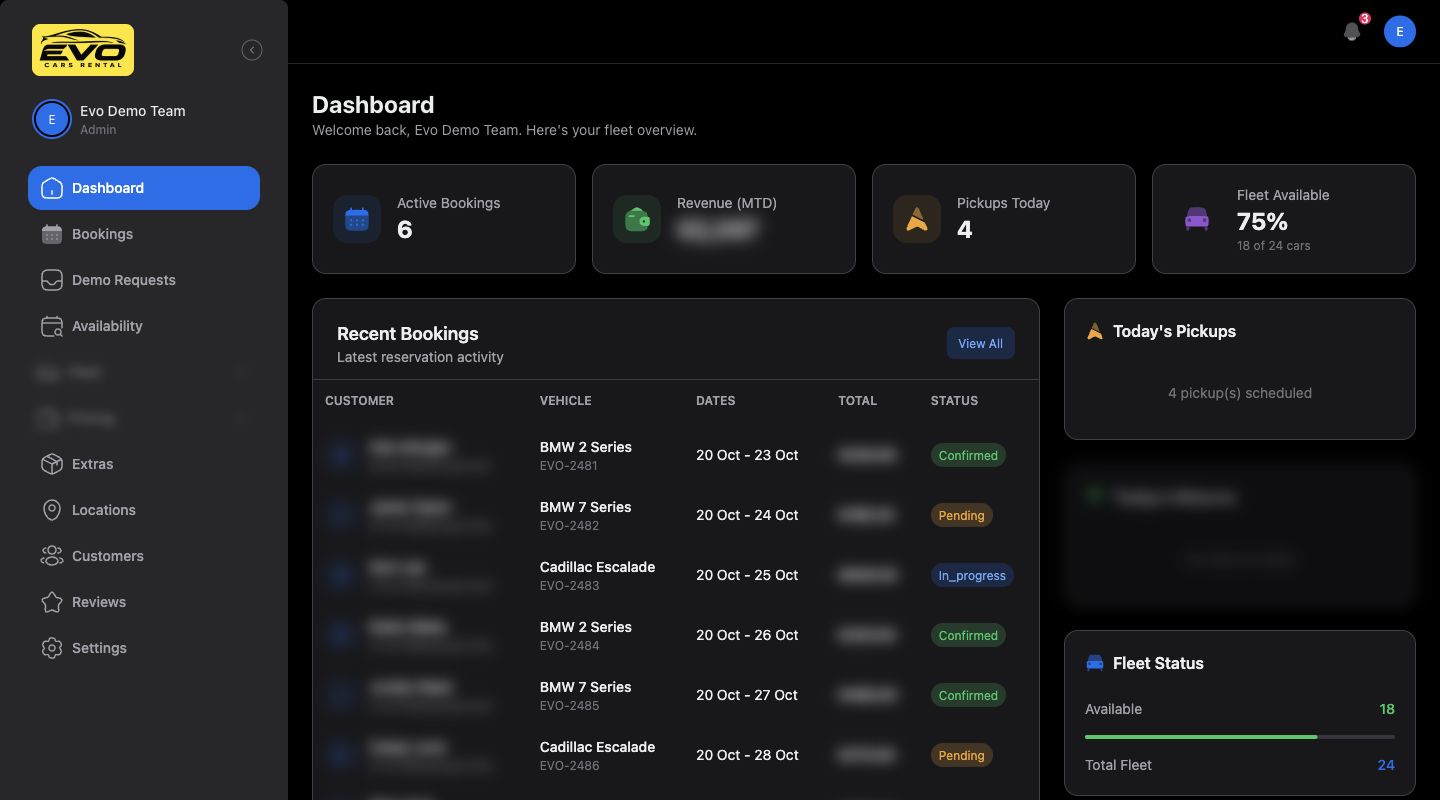Select Availability in the sidebar
This screenshot has height=800, width=1440.
point(144,326)
